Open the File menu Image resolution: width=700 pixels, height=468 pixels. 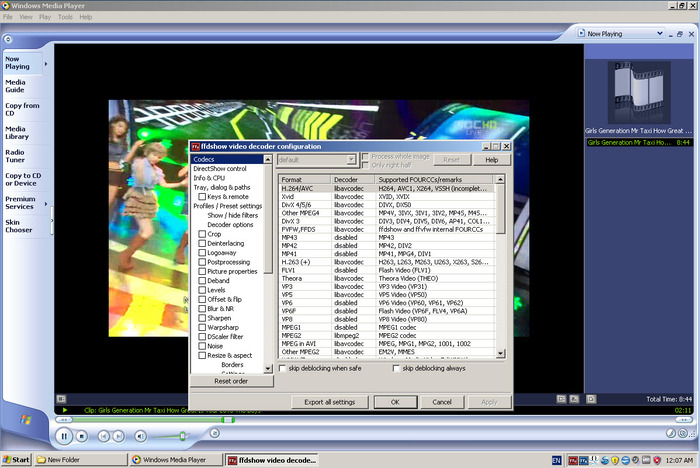(8, 17)
